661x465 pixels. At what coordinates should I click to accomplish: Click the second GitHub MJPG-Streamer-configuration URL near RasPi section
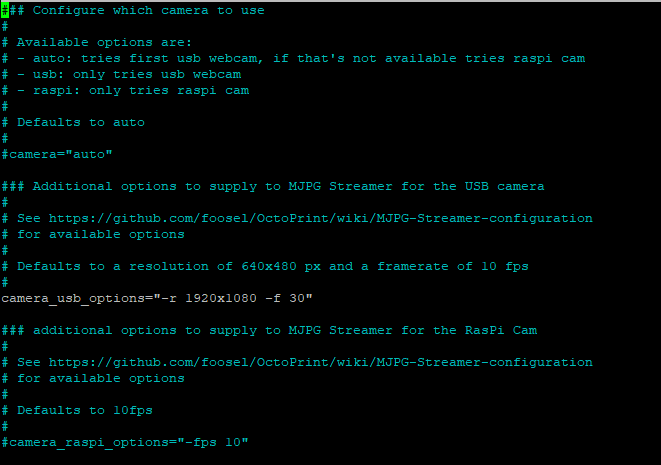320,363
